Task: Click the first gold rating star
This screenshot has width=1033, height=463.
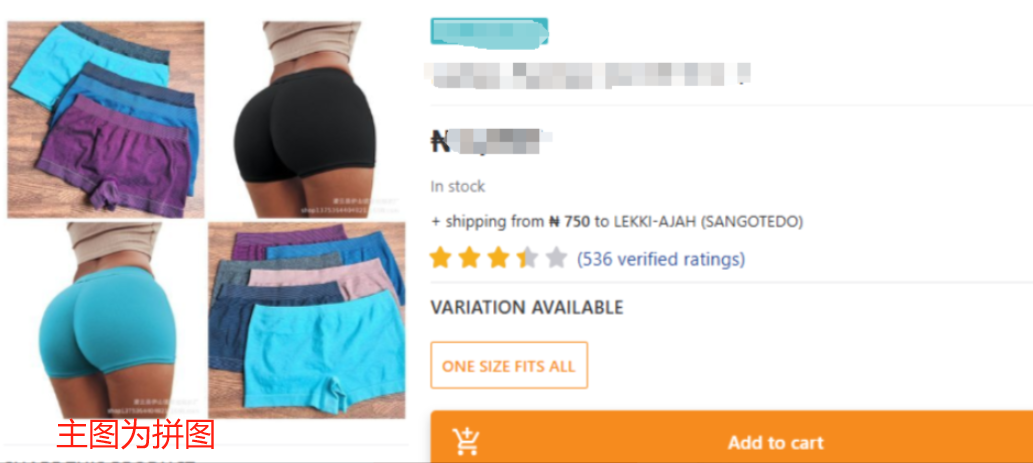Action: tap(440, 258)
